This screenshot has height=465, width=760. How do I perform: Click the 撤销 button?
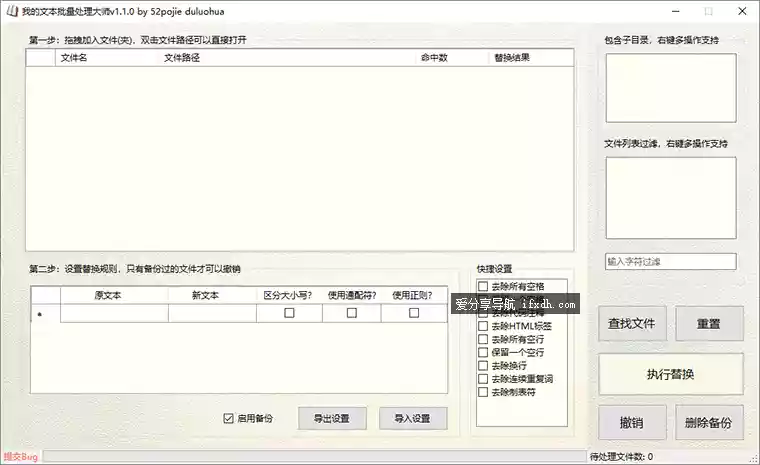coord(632,422)
